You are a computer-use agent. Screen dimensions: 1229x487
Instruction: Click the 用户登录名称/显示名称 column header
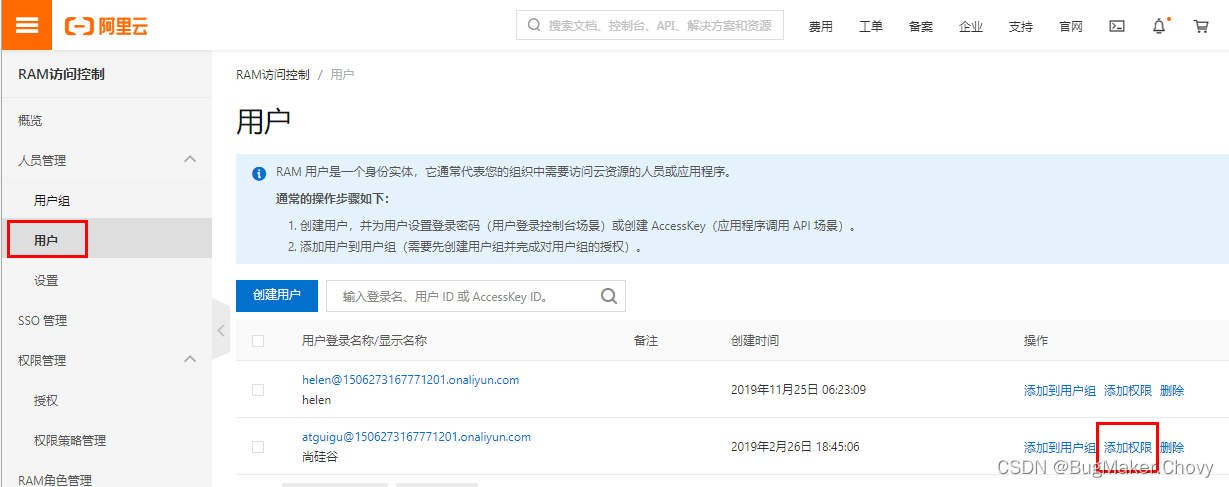pos(364,341)
